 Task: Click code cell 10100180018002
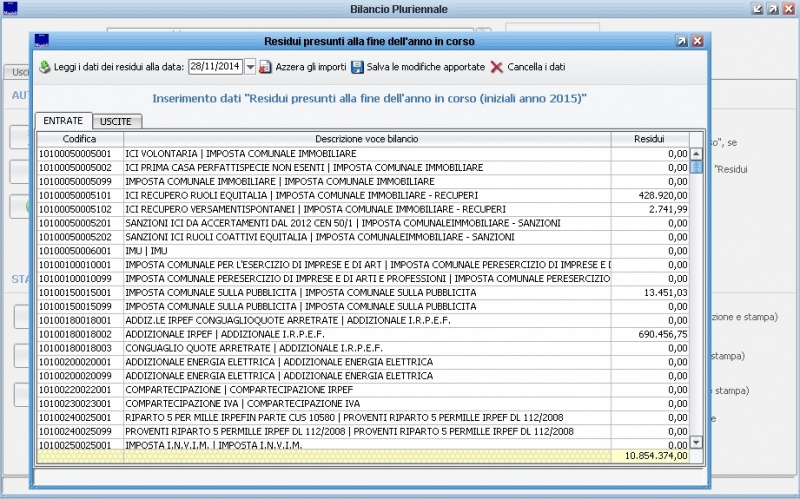[80, 334]
